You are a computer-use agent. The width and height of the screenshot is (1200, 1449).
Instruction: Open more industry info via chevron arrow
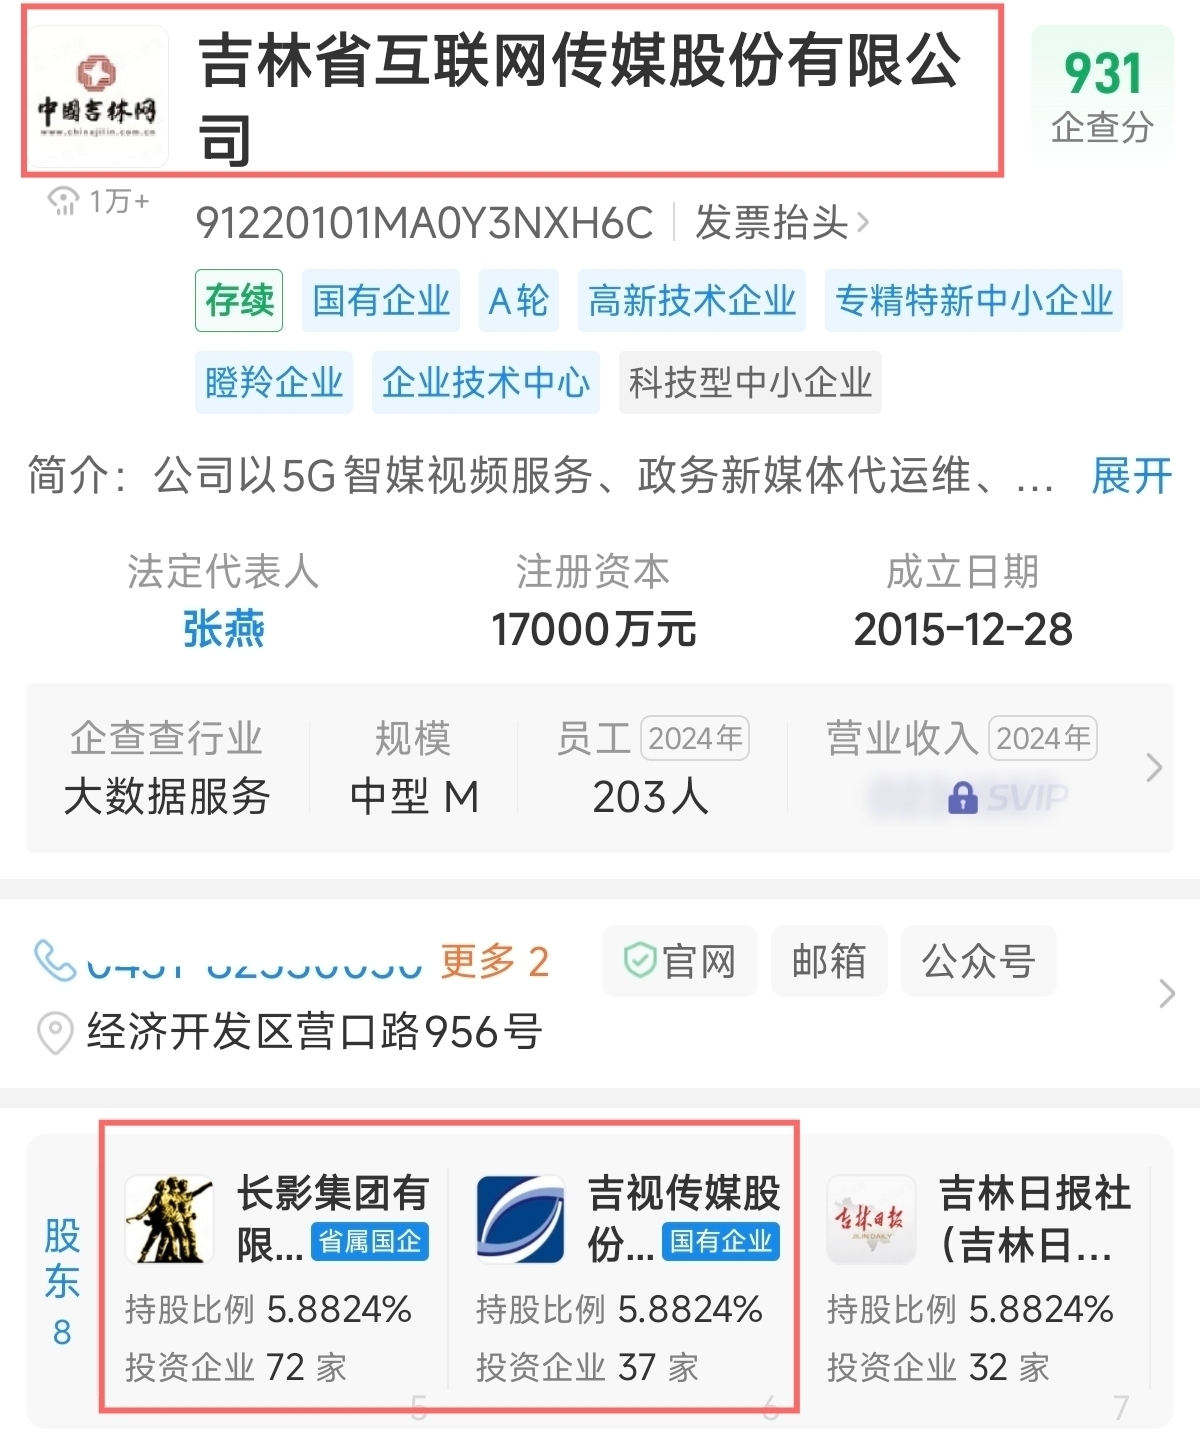click(x=1154, y=767)
